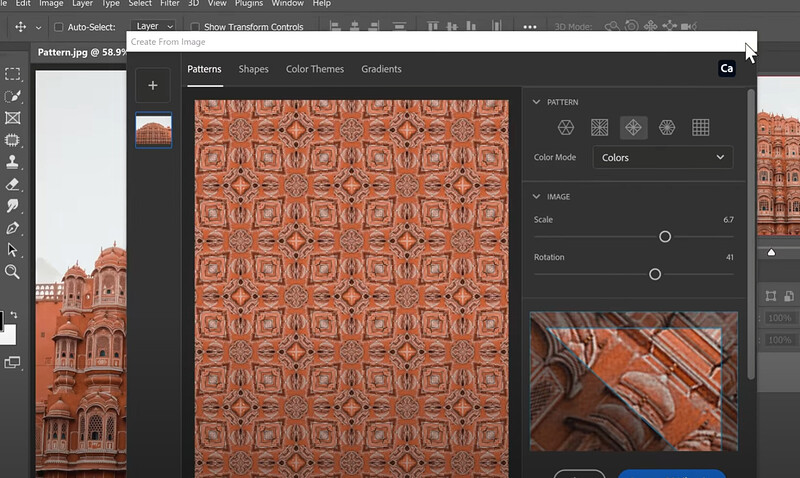
Task: Open the Filter menu
Action: [170, 3]
